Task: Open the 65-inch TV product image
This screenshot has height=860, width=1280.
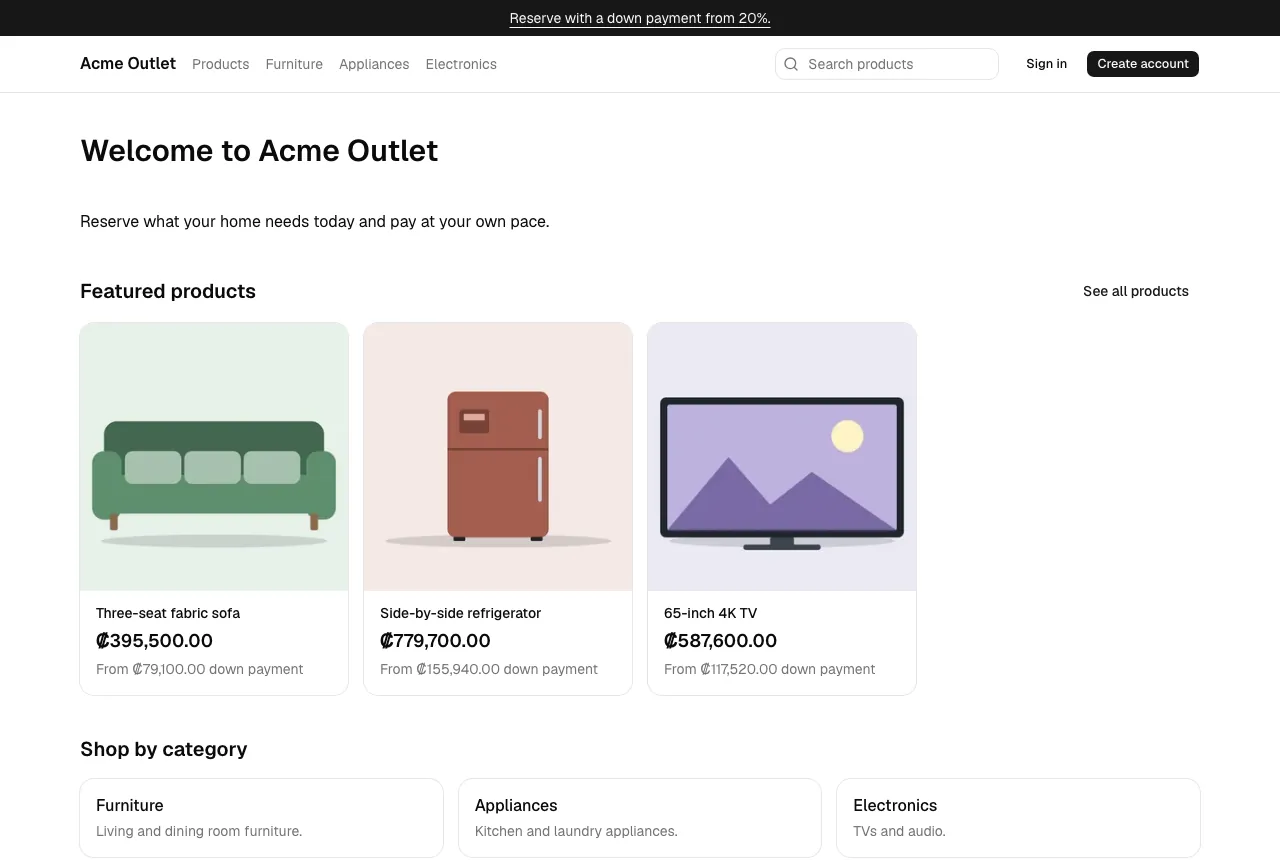Action: [x=782, y=457]
